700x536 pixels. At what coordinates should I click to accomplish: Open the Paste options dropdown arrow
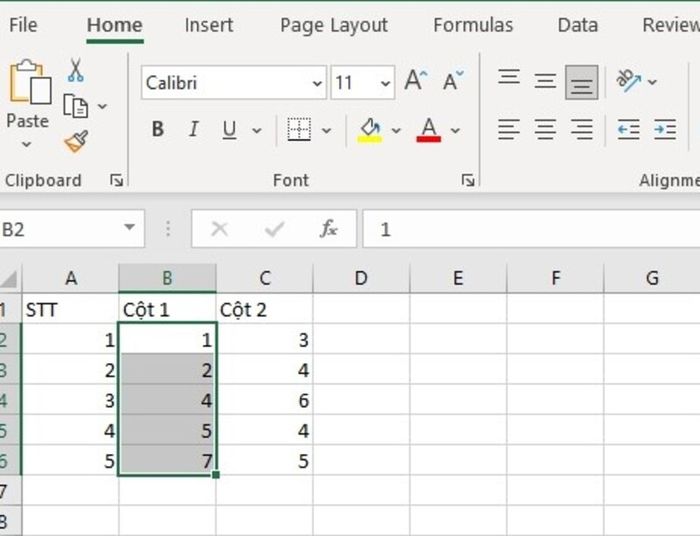tap(27, 144)
